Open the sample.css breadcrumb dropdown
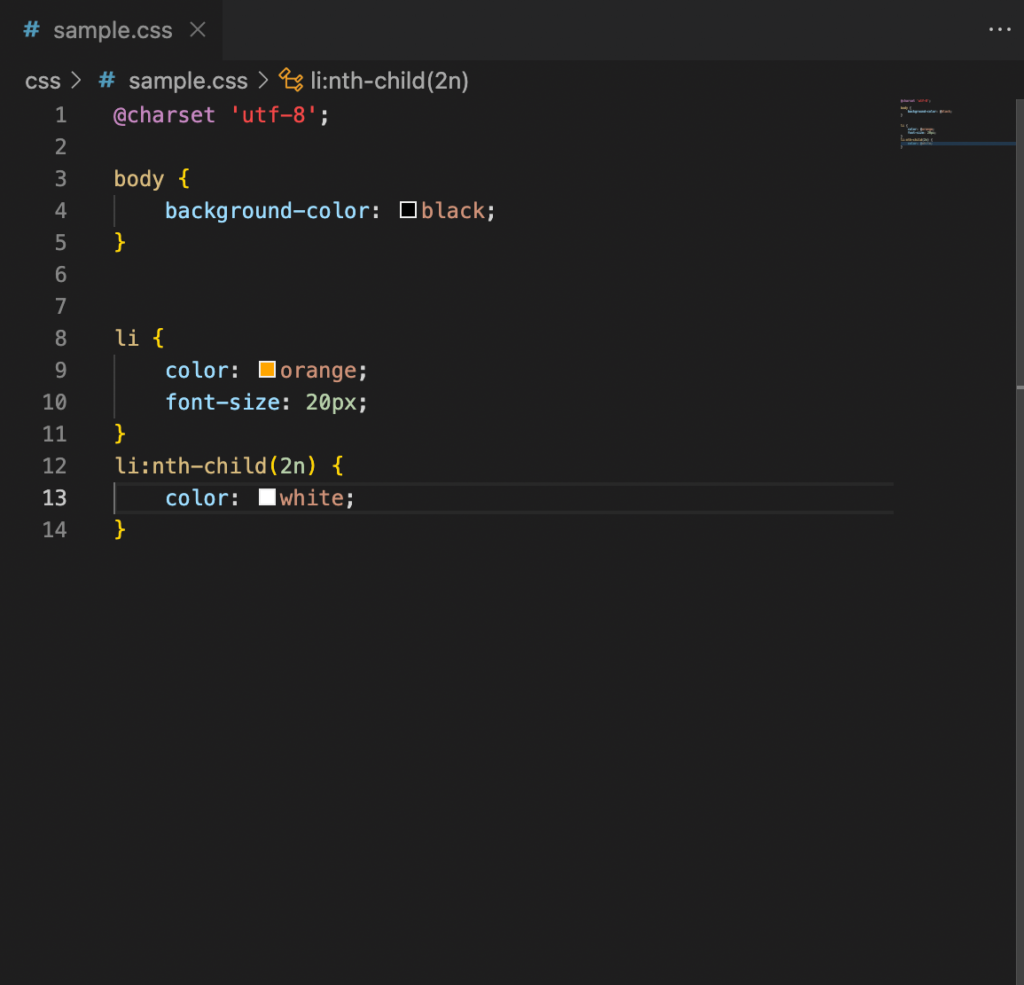Image resolution: width=1024 pixels, height=985 pixels. [x=187, y=81]
